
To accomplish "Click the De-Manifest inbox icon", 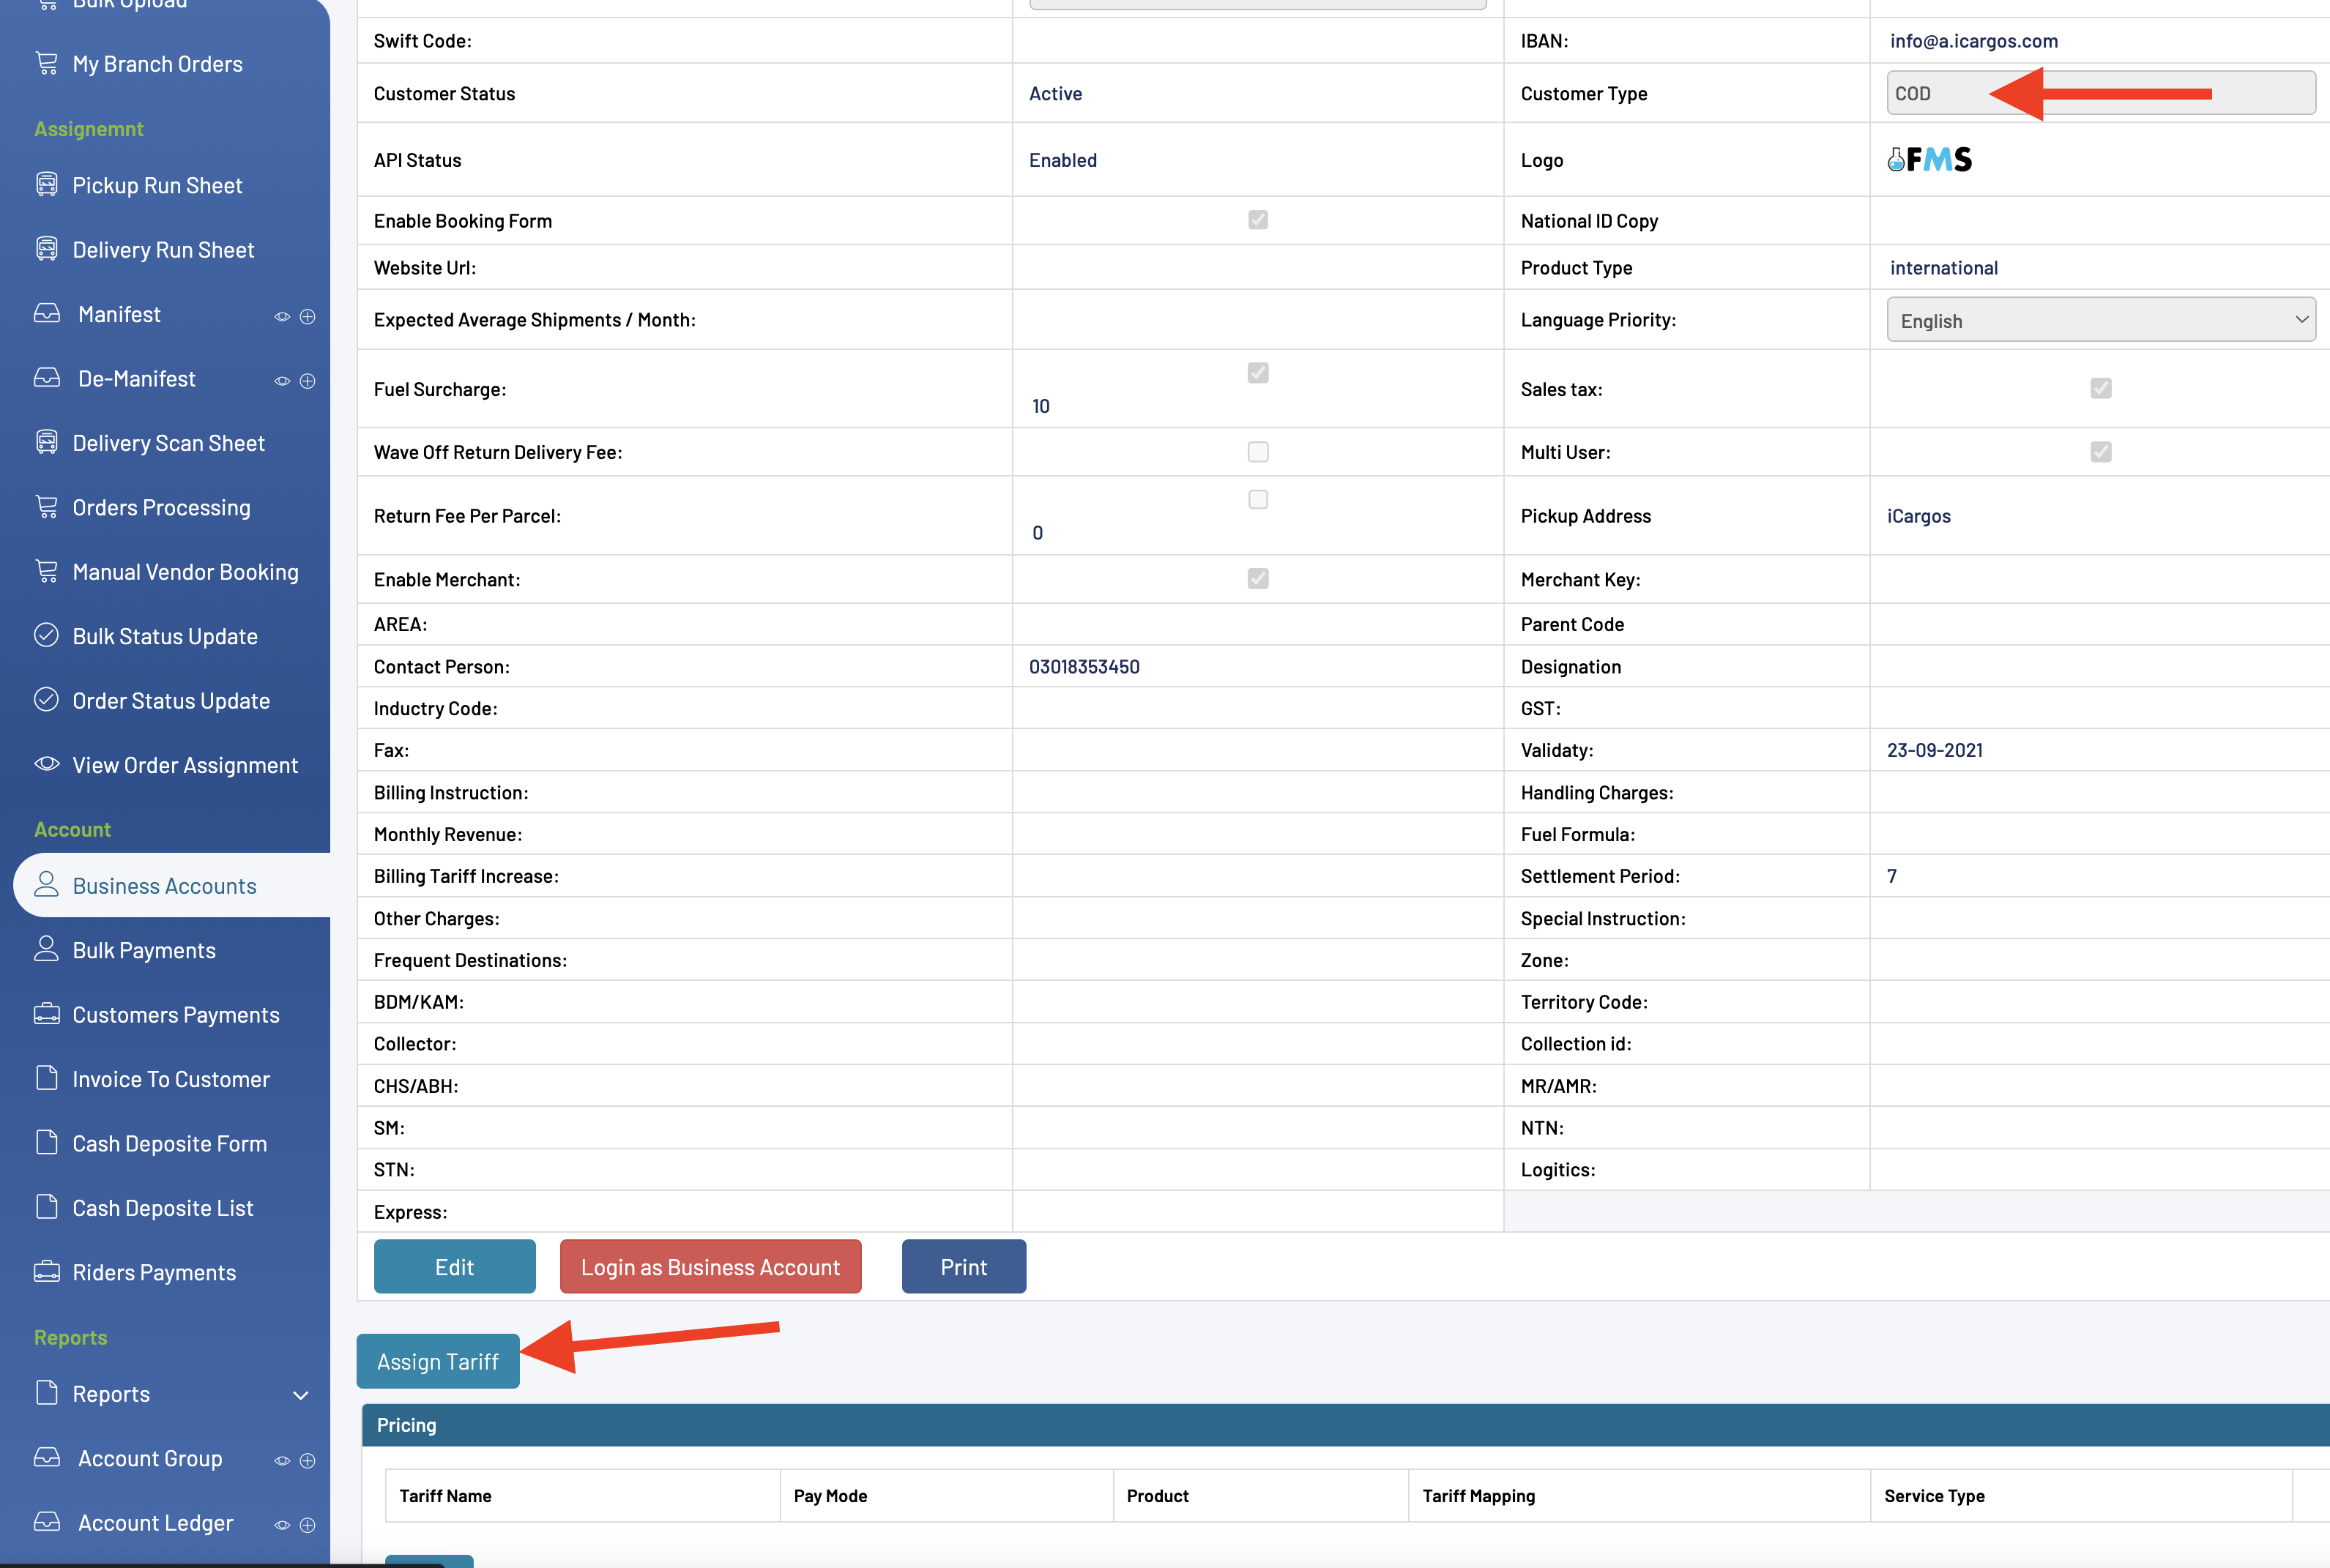I will click(x=46, y=378).
